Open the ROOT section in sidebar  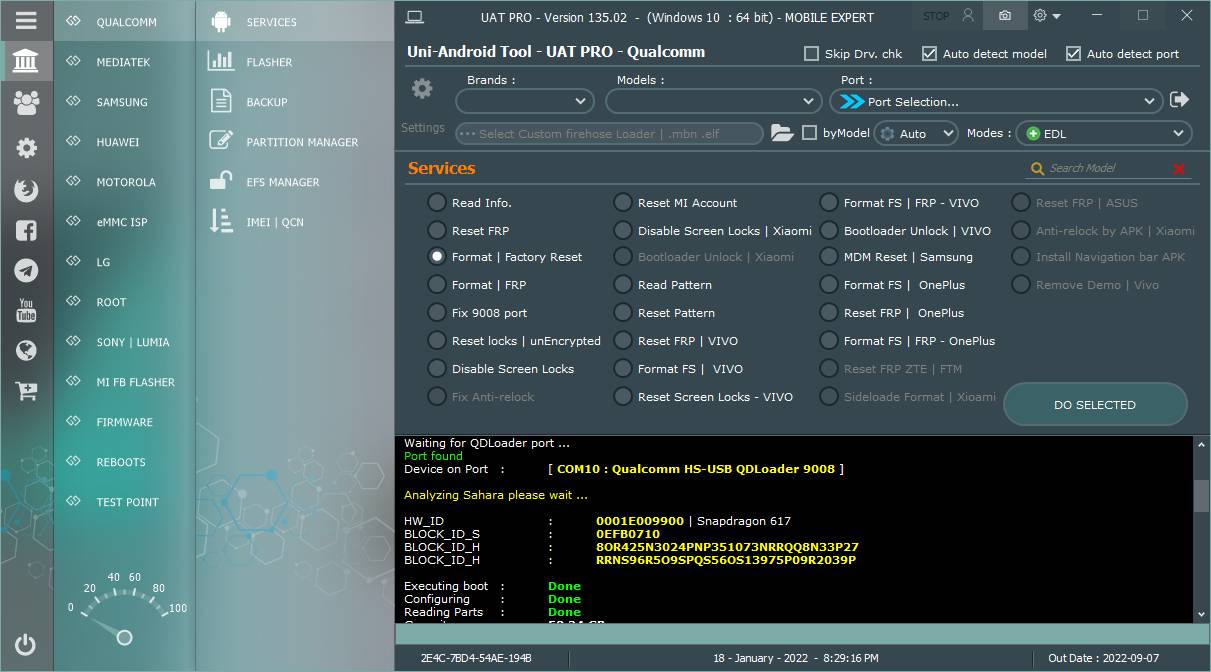pos(125,302)
